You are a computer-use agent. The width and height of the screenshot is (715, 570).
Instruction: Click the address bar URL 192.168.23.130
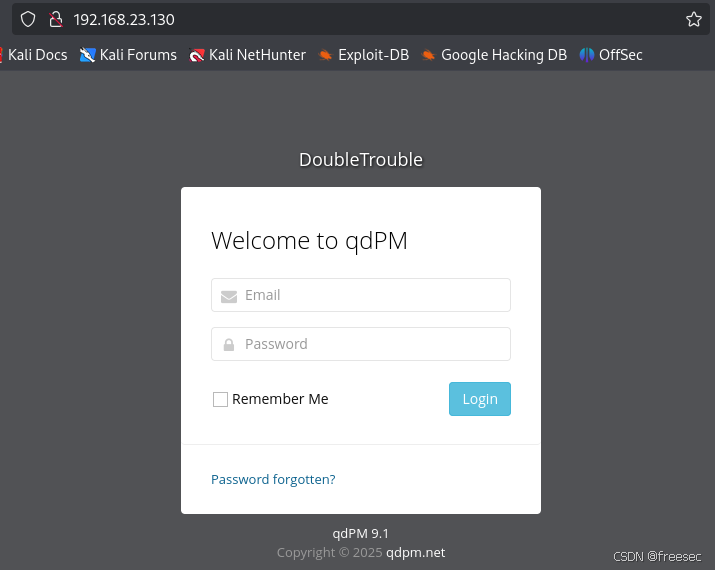pos(124,20)
